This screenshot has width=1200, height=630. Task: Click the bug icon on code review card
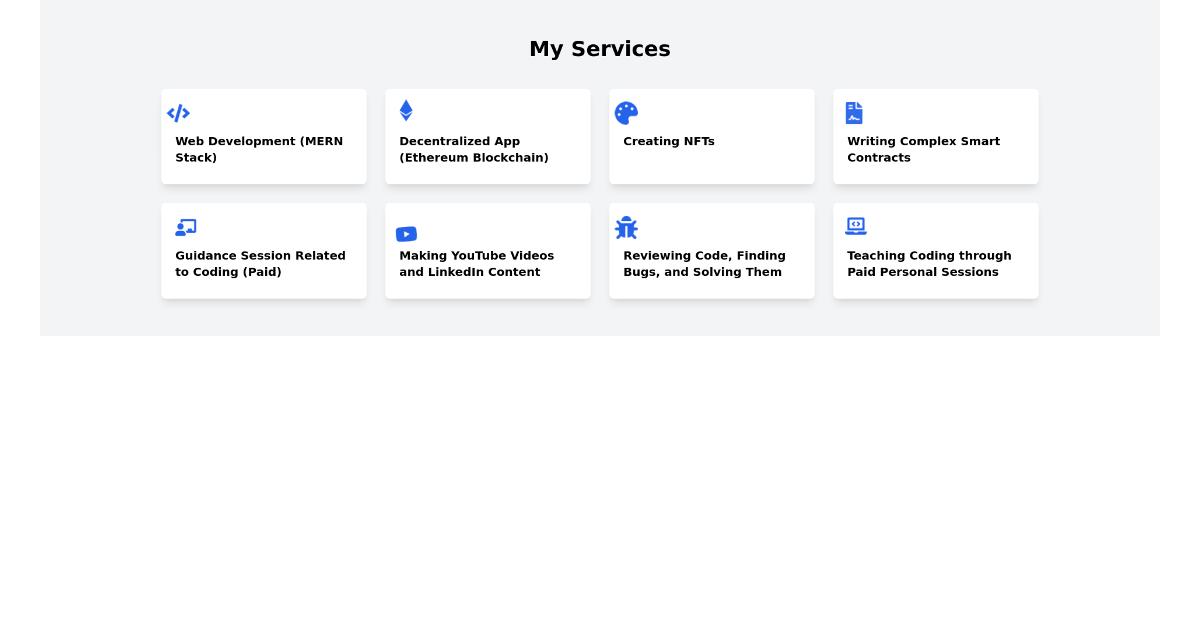(627, 228)
